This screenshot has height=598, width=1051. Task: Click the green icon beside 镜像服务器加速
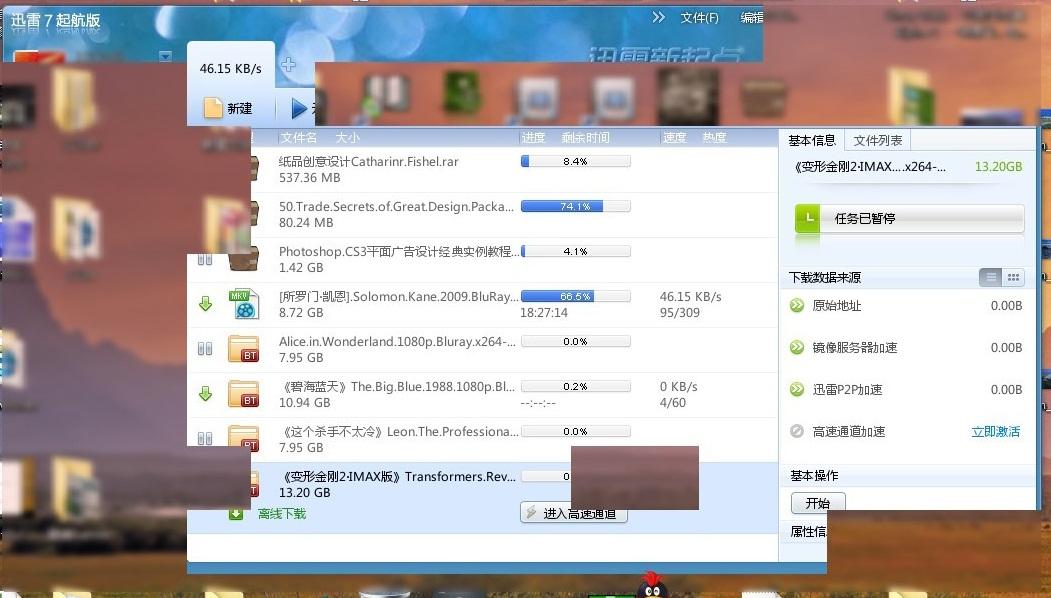pyautogui.click(x=797, y=347)
